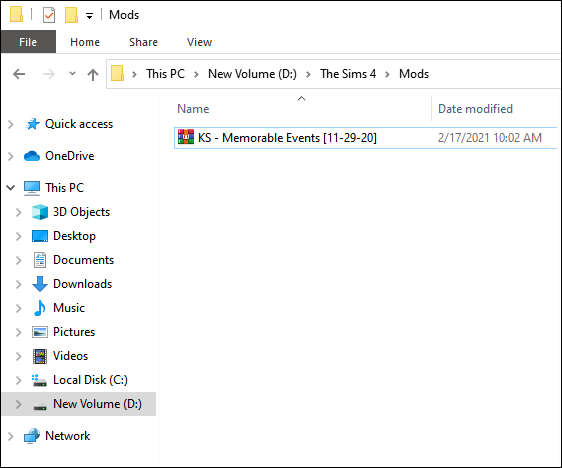This screenshot has height=468, width=562.
Task: Select The Sims 4 breadcrumb segment
Action: [x=348, y=74]
